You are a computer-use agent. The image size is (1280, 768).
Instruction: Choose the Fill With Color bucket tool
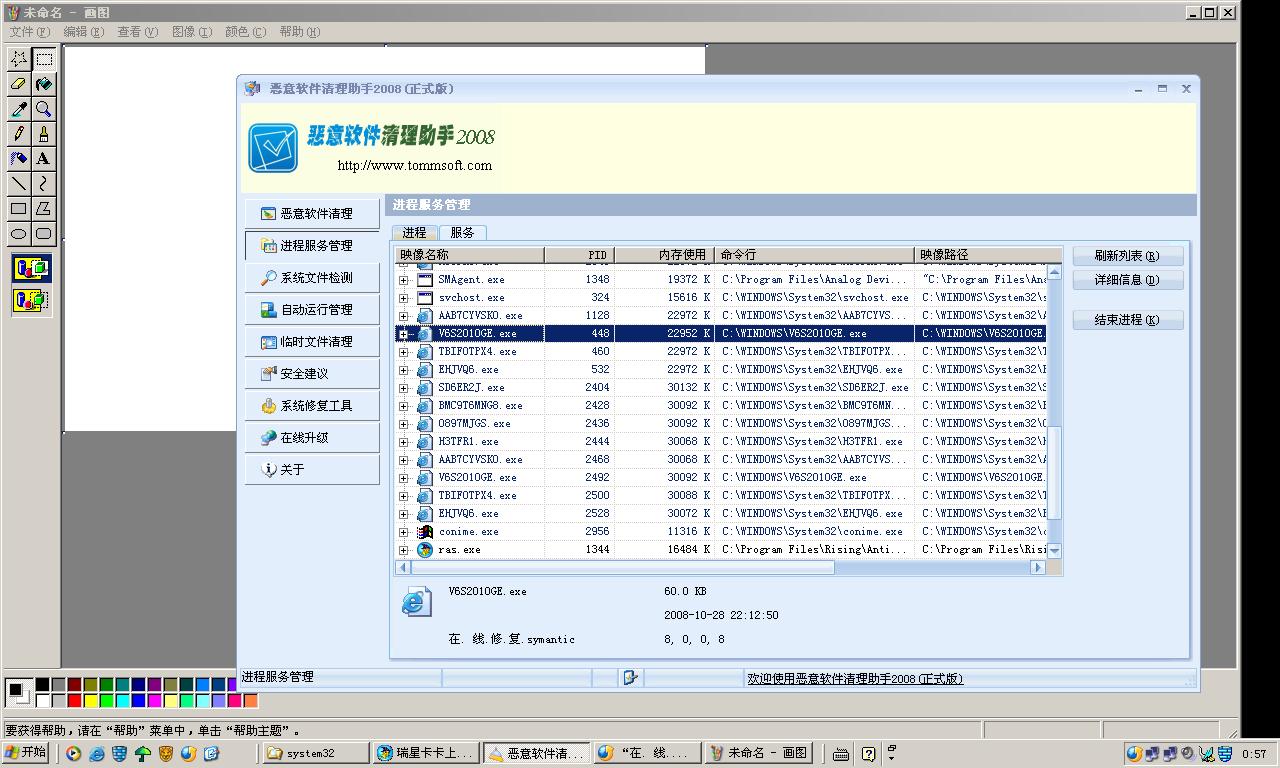(x=44, y=84)
